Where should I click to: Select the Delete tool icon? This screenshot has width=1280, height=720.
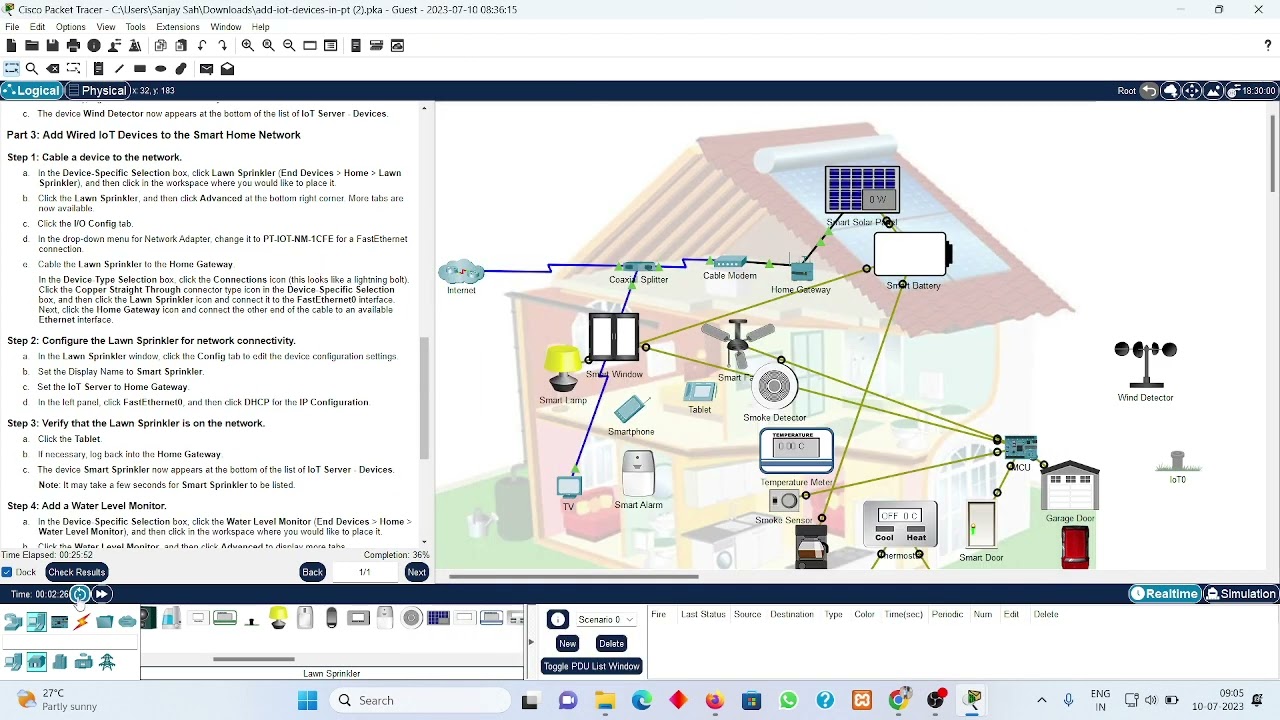click(x=52, y=69)
